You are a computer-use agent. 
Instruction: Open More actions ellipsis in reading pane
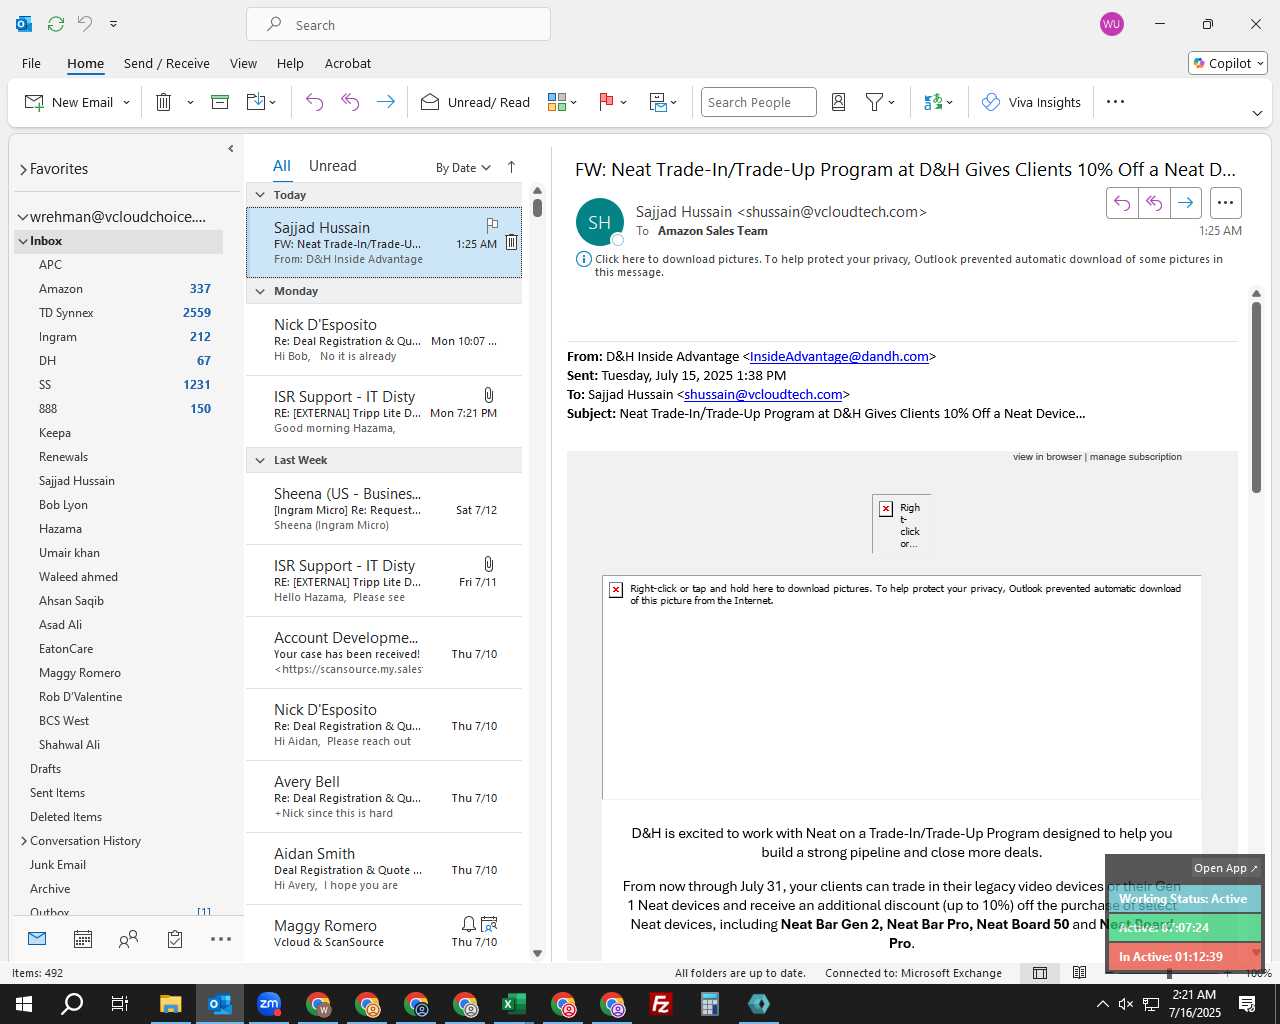1225,203
